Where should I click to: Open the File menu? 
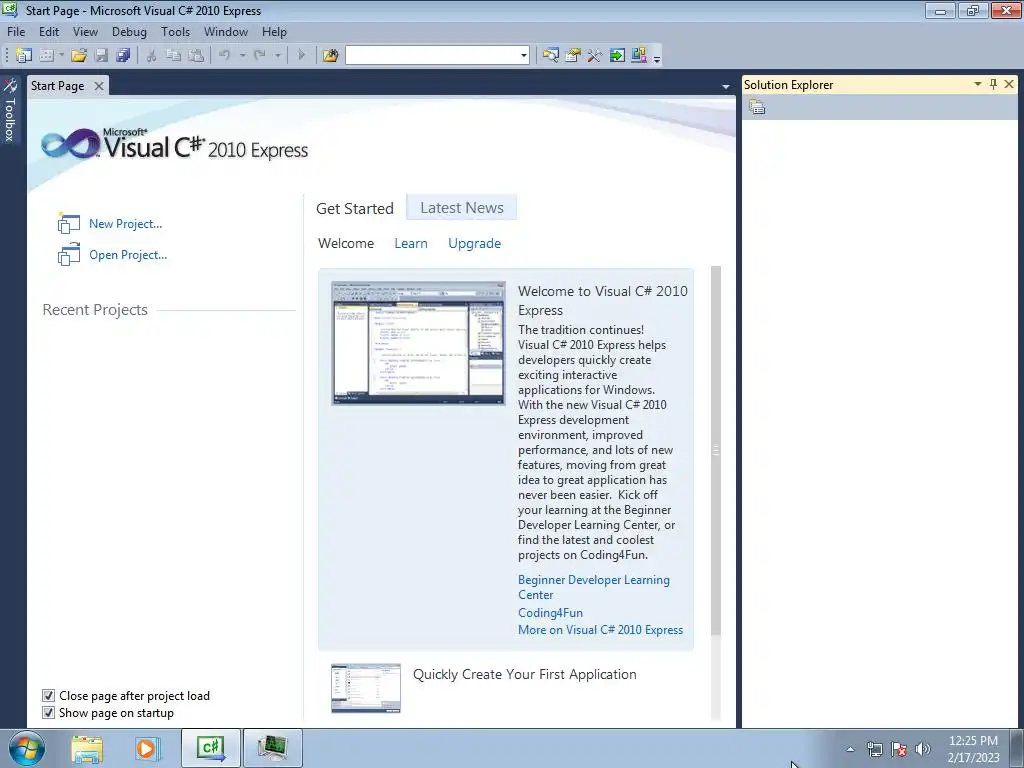point(16,31)
